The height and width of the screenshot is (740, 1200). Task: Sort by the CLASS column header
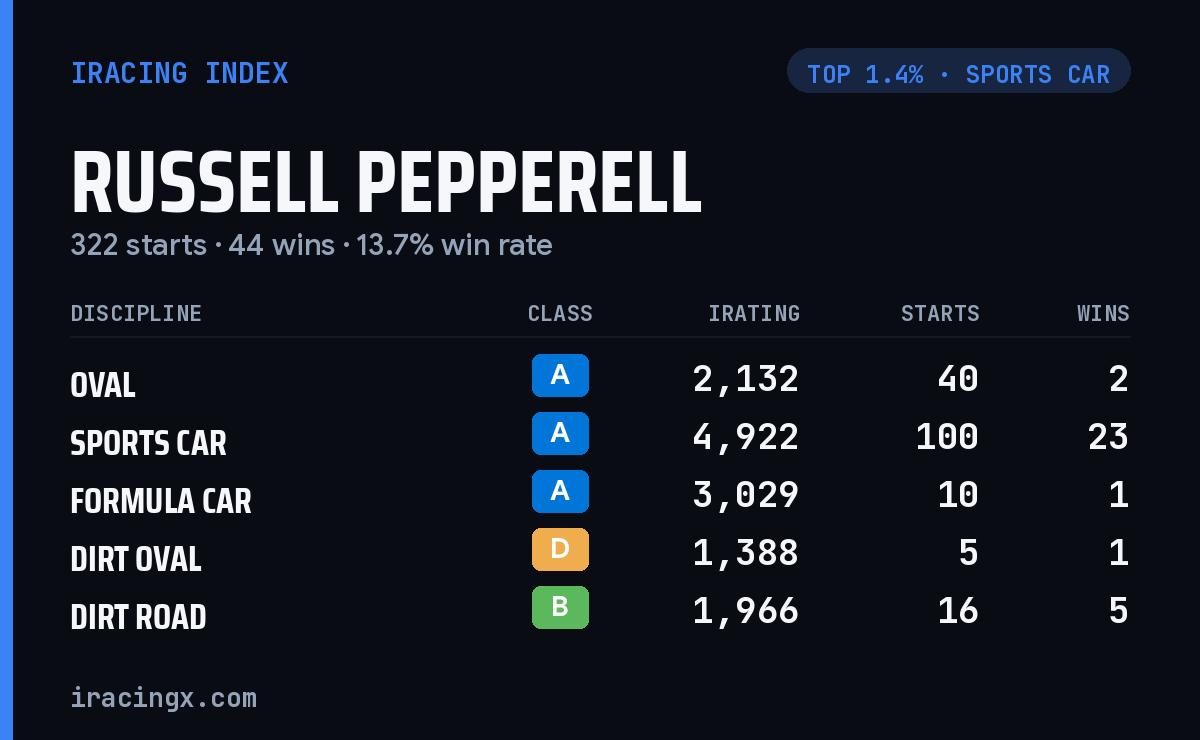pyautogui.click(x=560, y=313)
